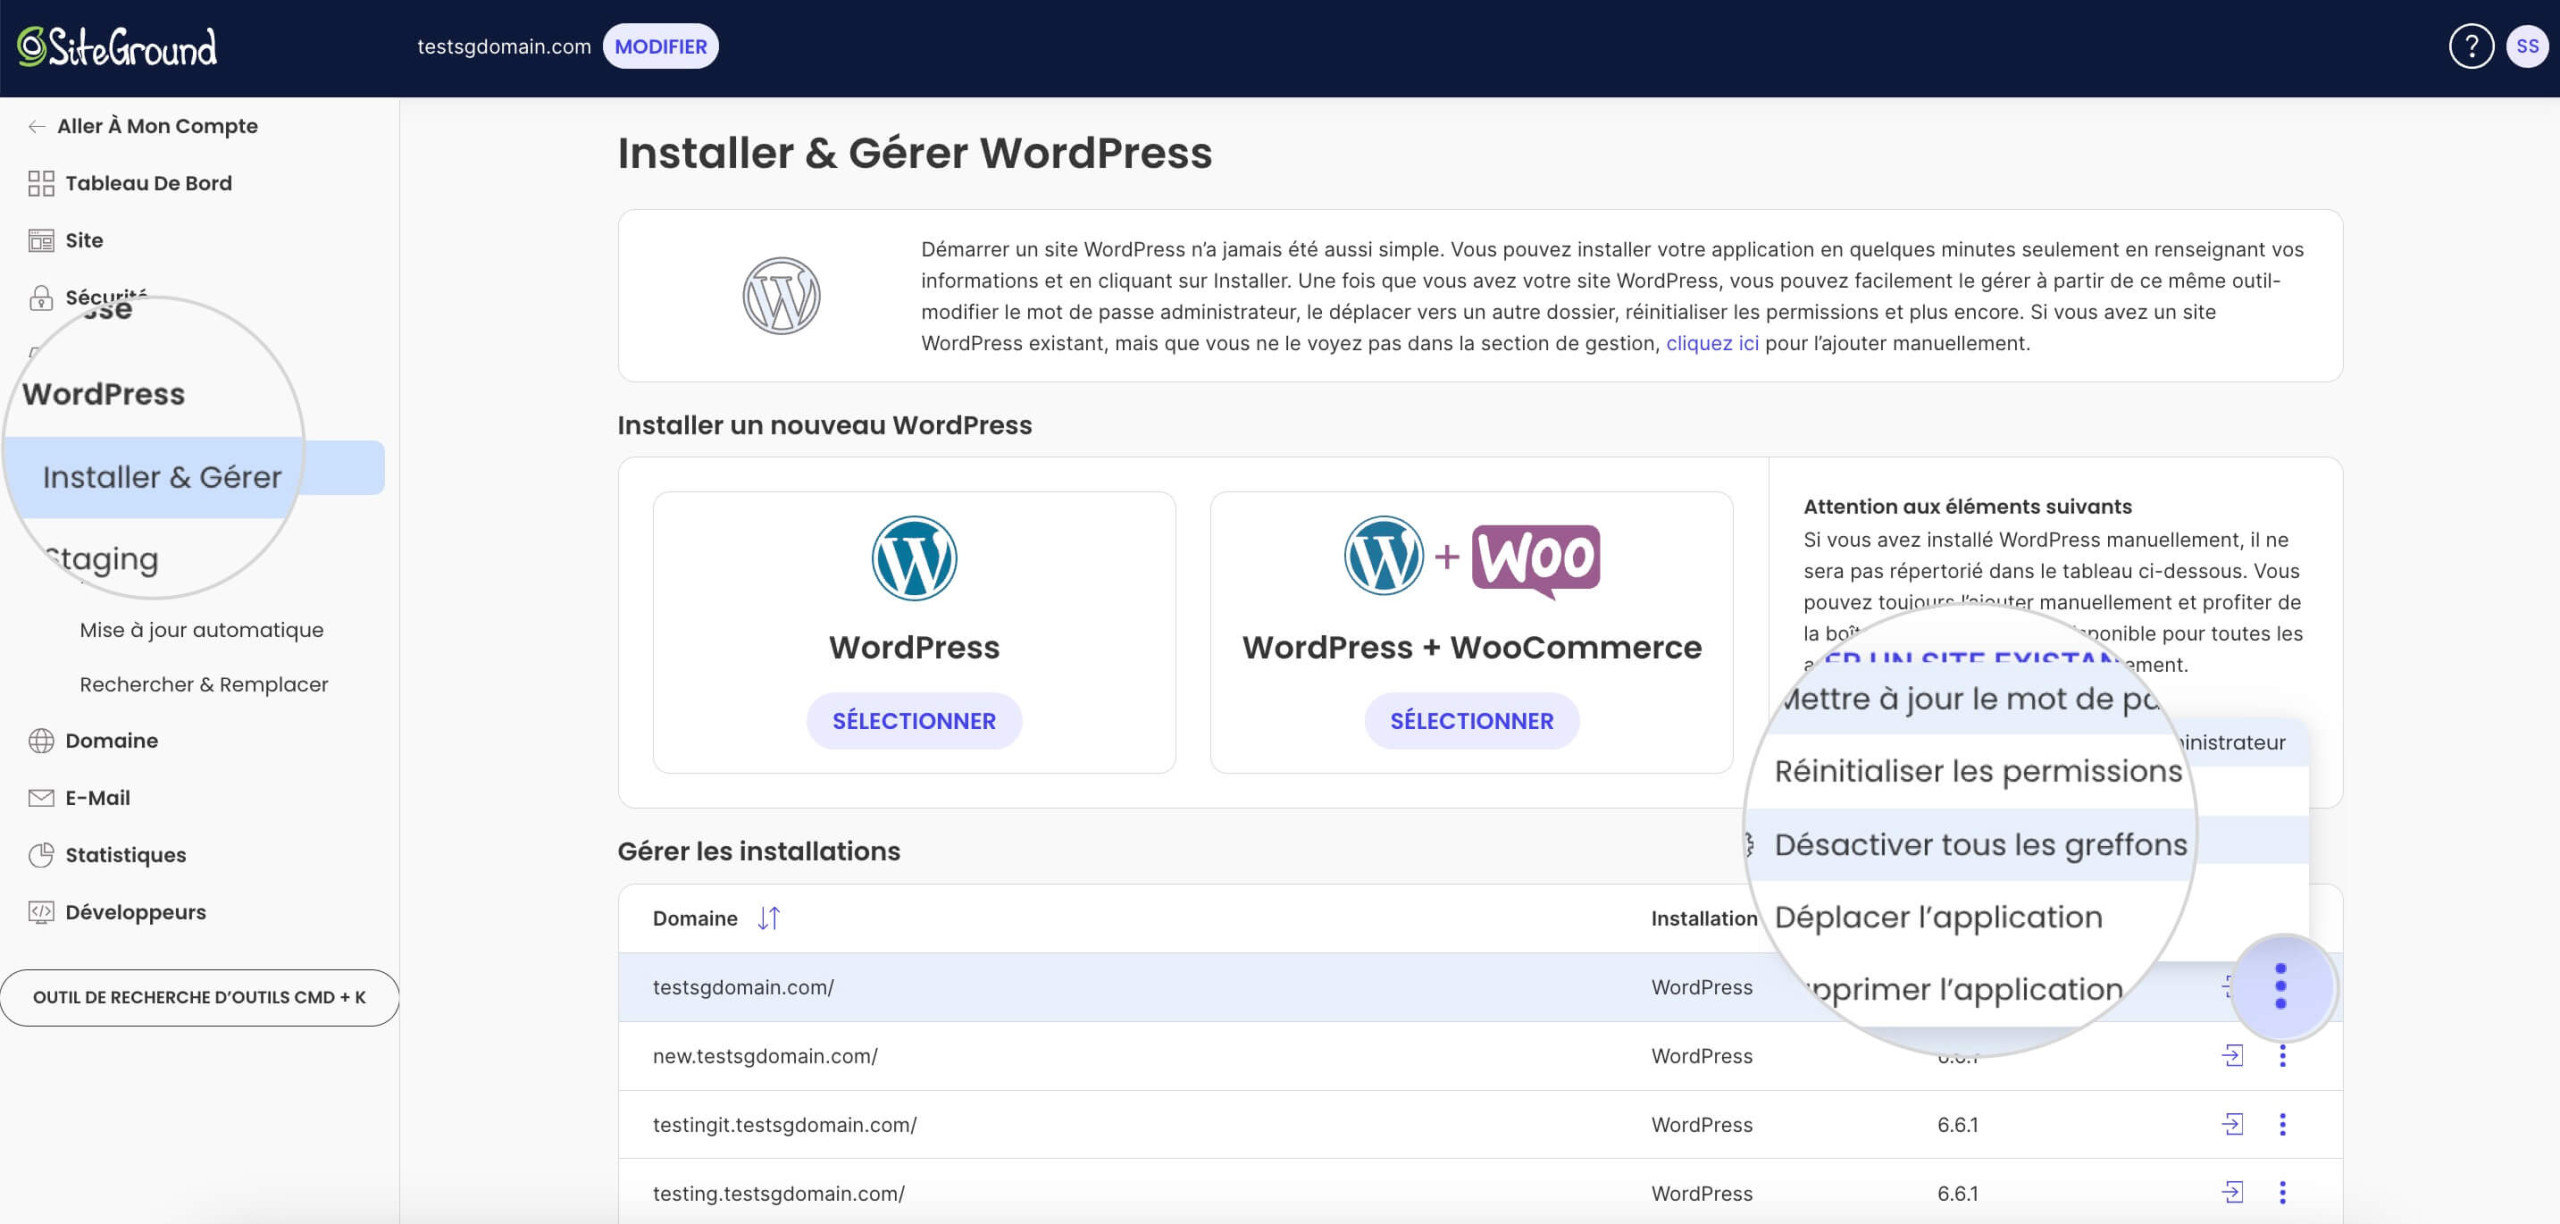Click SÉLECTIONNER under WordPress

point(914,721)
